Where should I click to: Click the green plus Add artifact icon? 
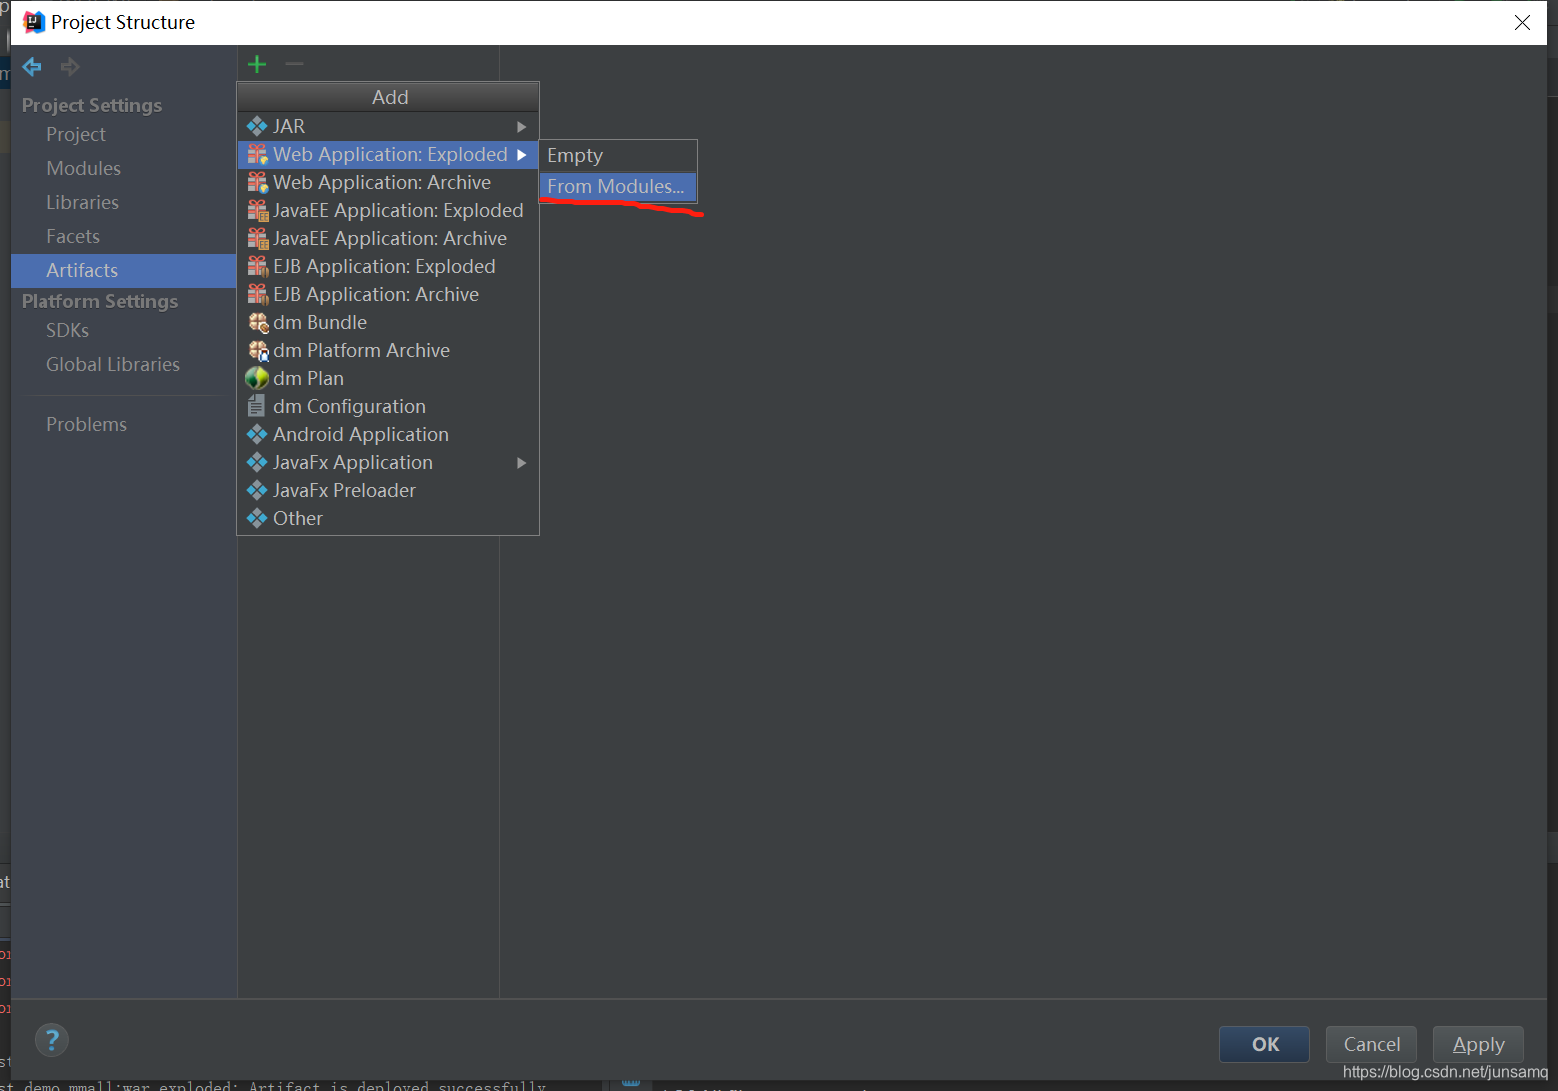[x=257, y=65]
